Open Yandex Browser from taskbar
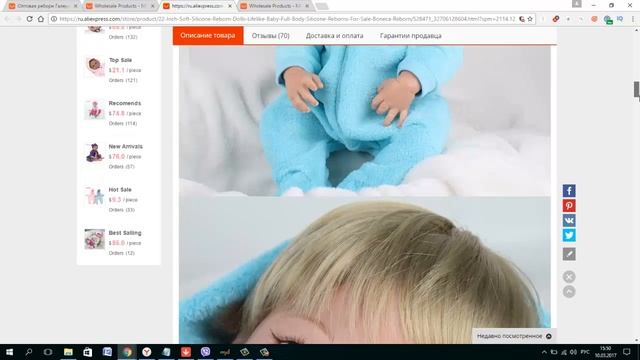The image size is (640, 360). 147,352
